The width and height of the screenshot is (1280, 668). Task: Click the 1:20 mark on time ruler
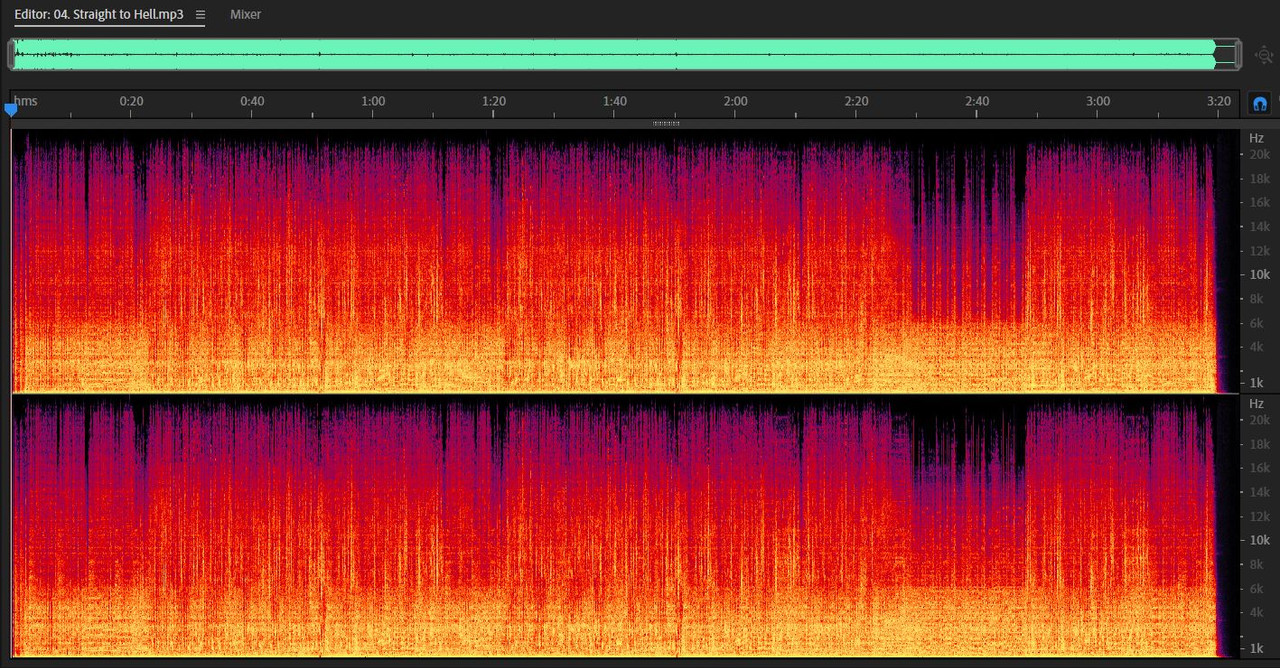(494, 101)
